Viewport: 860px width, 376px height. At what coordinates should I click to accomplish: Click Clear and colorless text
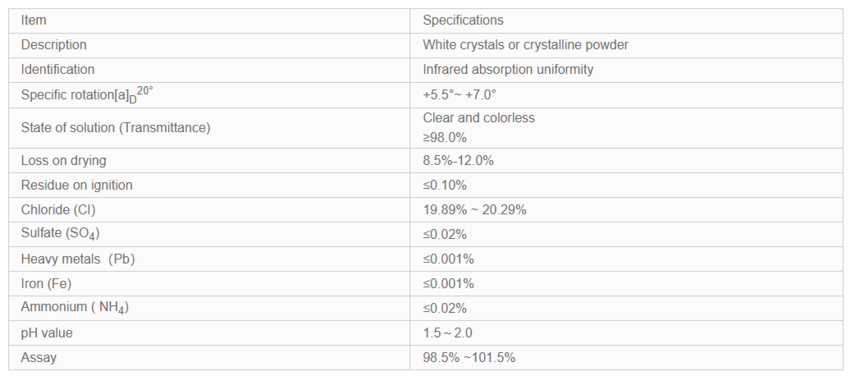479,118
